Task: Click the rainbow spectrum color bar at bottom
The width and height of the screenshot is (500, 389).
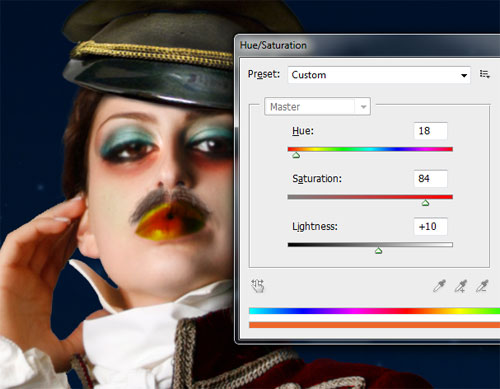Action: [374, 311]
